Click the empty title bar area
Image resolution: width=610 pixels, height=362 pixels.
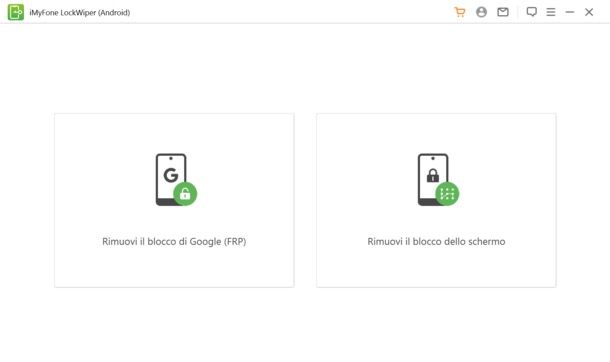(x=292, y=12)
